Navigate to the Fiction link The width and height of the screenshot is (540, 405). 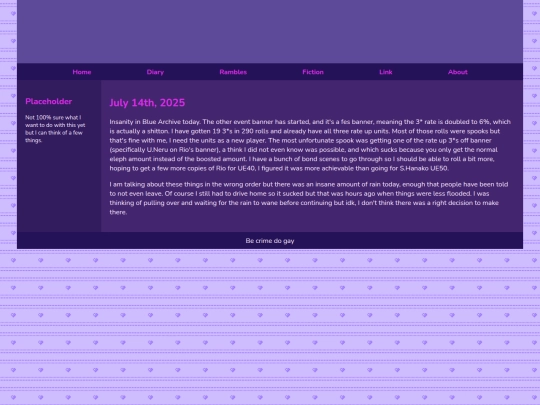(313, 72)
